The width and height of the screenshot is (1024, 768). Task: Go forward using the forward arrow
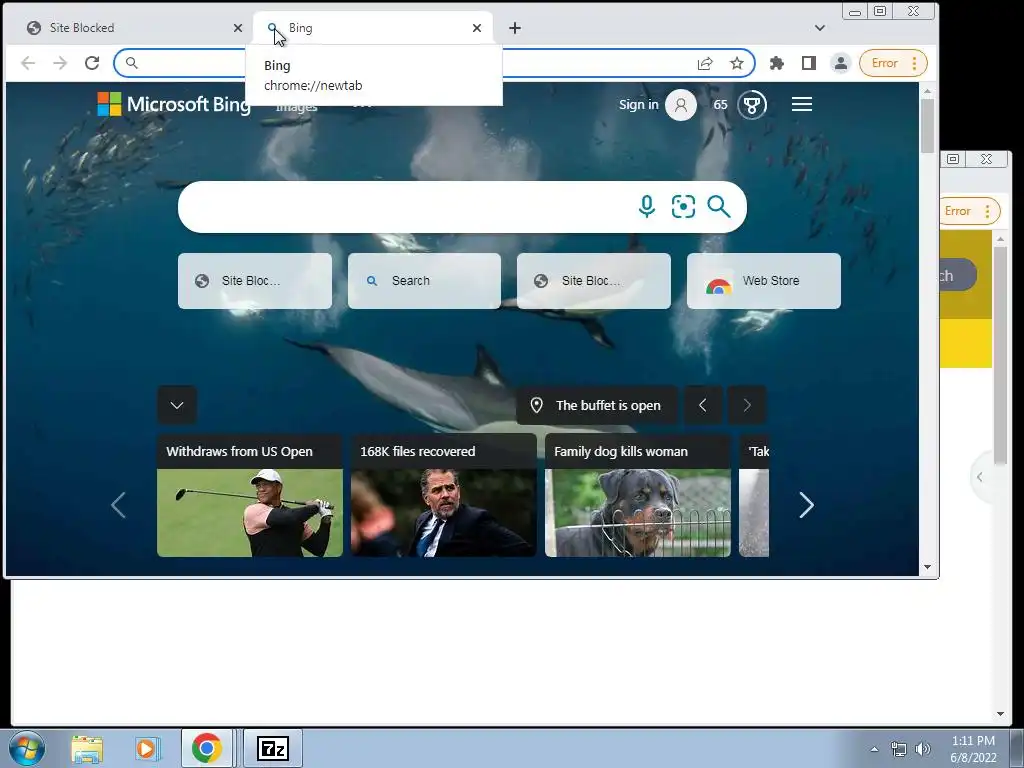click(60, 63)
